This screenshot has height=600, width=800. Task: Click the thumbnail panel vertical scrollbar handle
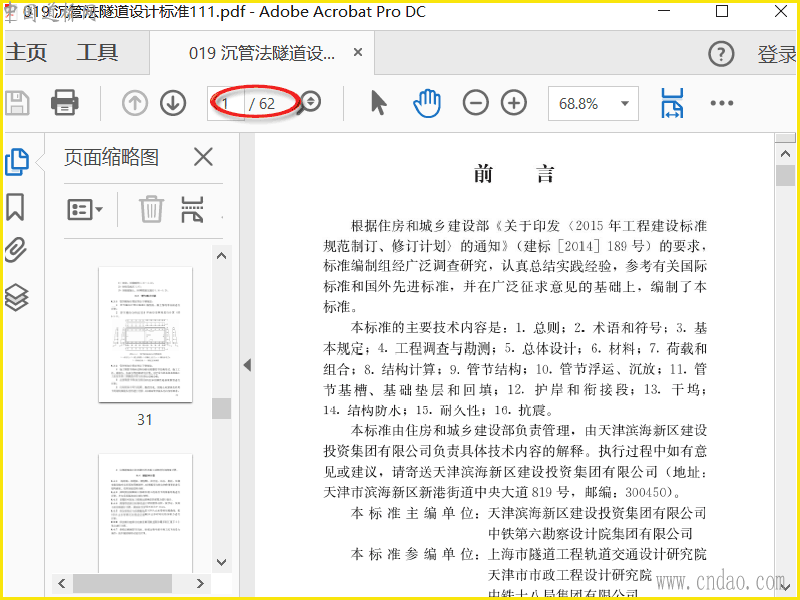pyautogui.click(x=221, y=408)
